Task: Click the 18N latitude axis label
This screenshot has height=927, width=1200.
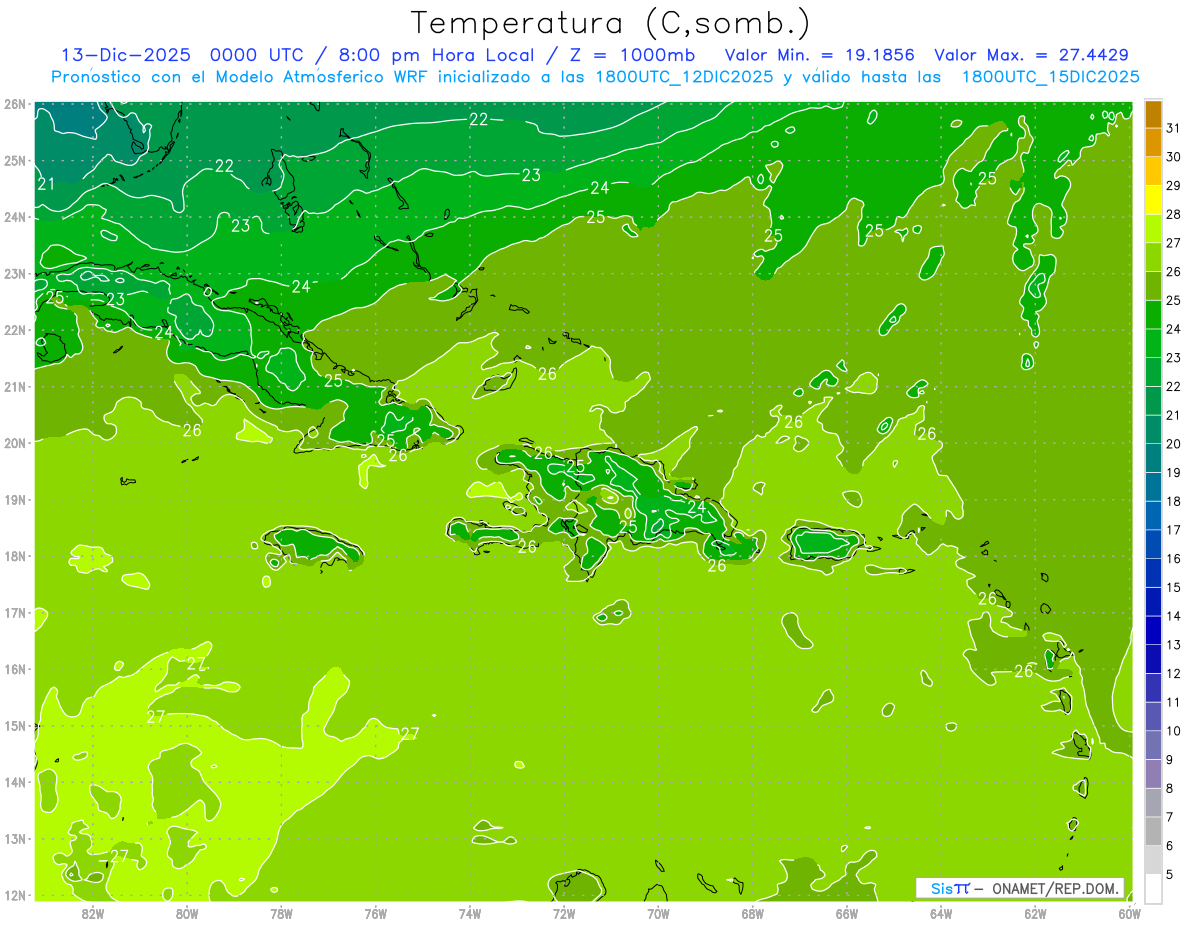Action: (x=15, y=556)
